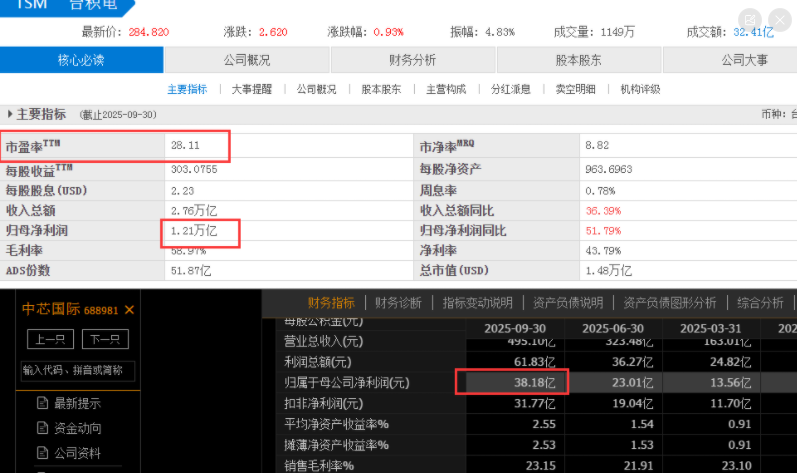Open the 机构评级 sub-link
797x473 pixels.
(x=640, y=89)
